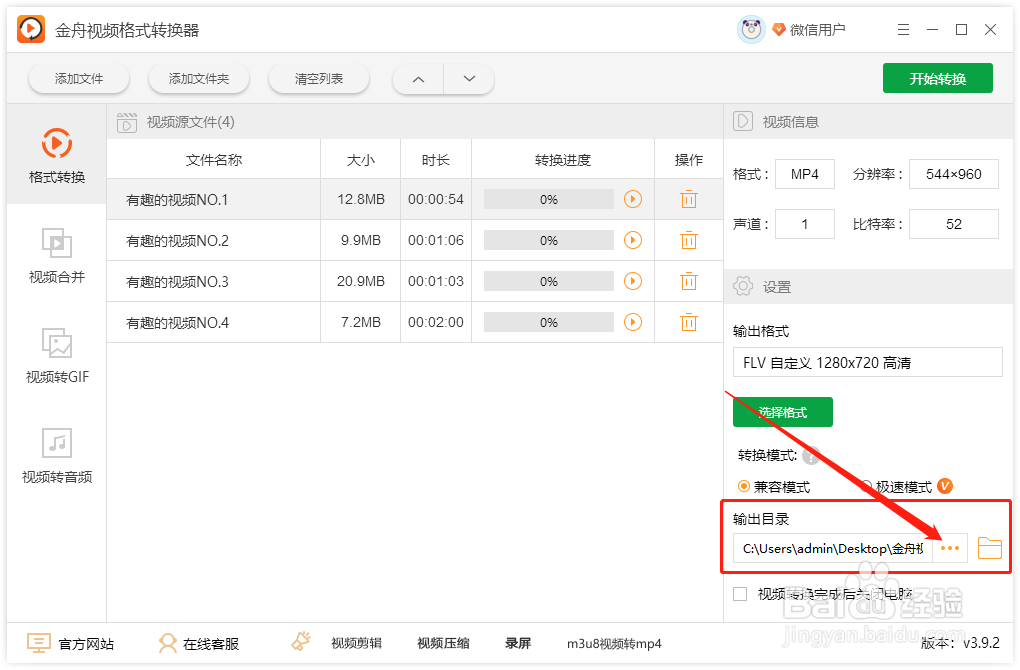Viewport: 1020px width, 670px height.
Task: Click the yellow output folder icon
Action: tap(989, 548)
